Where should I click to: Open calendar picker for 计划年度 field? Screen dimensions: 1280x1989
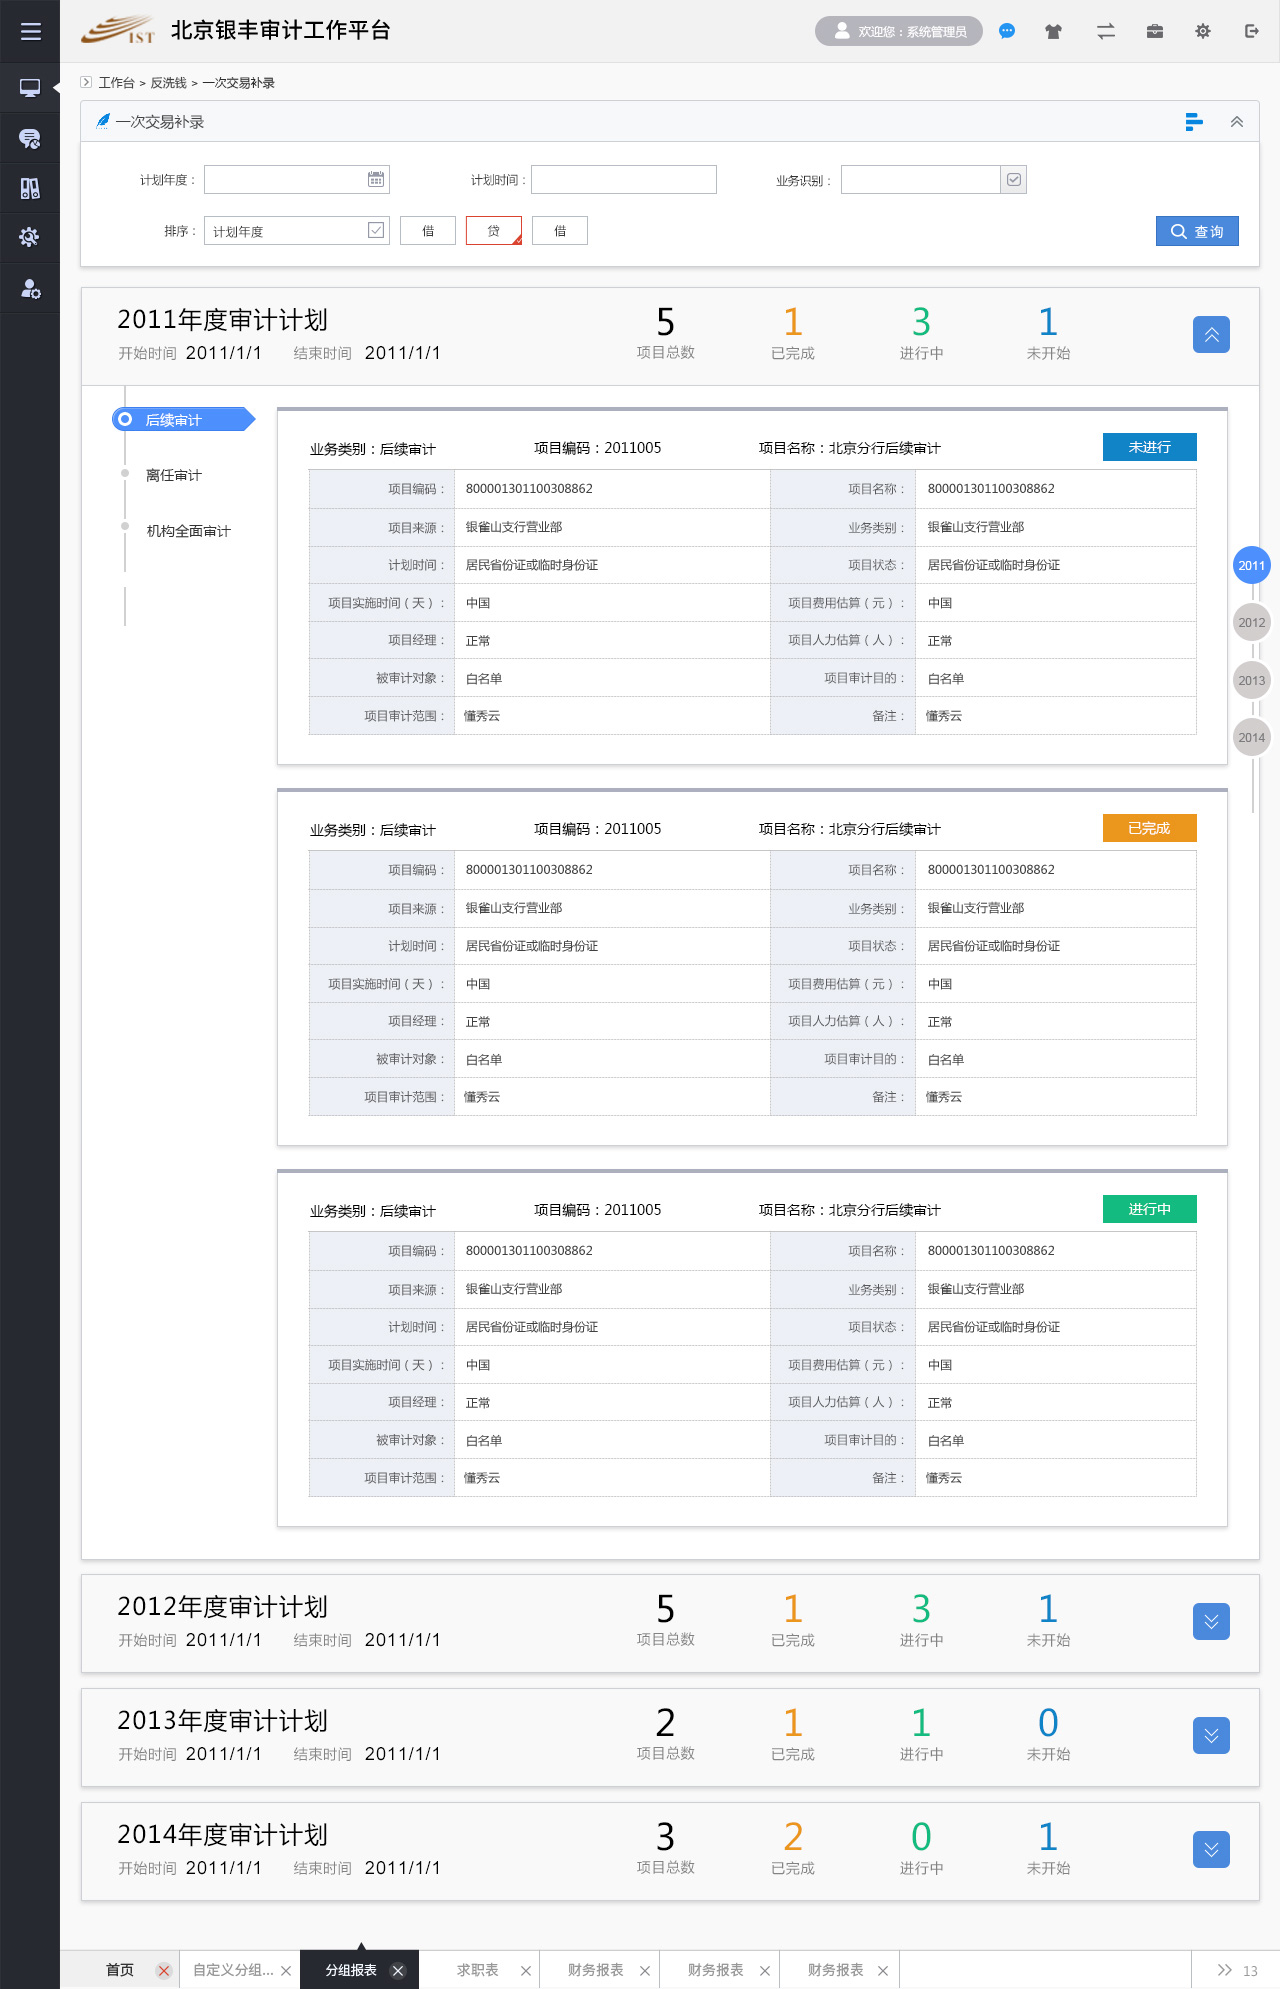coord(376,180)
